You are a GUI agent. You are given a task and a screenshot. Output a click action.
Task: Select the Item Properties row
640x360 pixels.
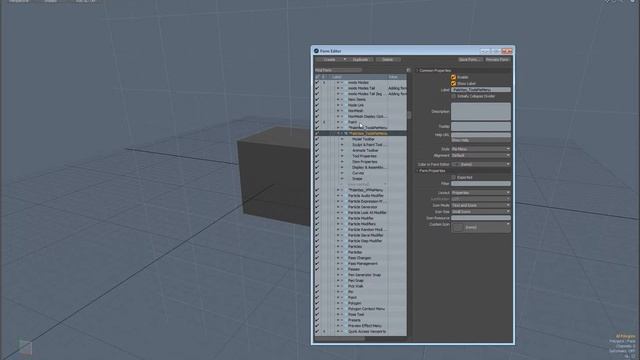pos(360,162)
